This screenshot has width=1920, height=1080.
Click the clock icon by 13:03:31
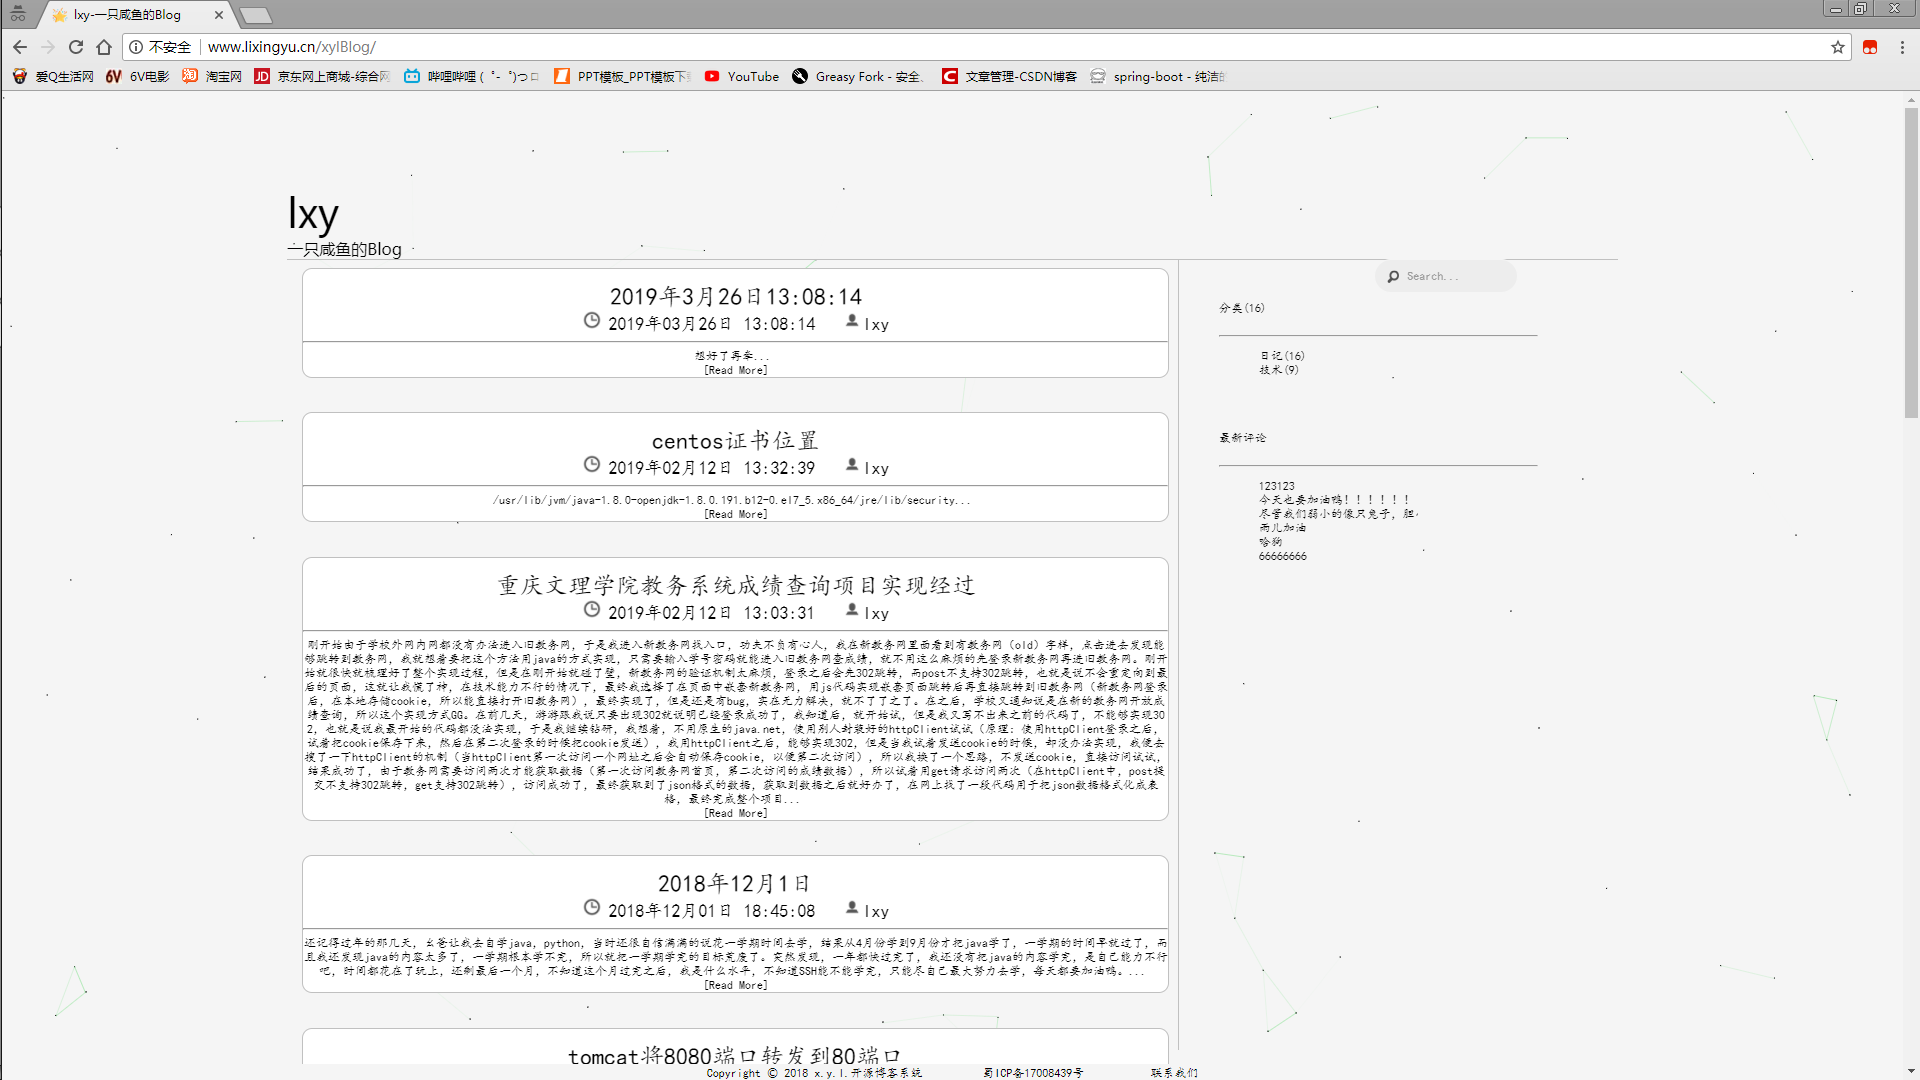coord(592,609)
